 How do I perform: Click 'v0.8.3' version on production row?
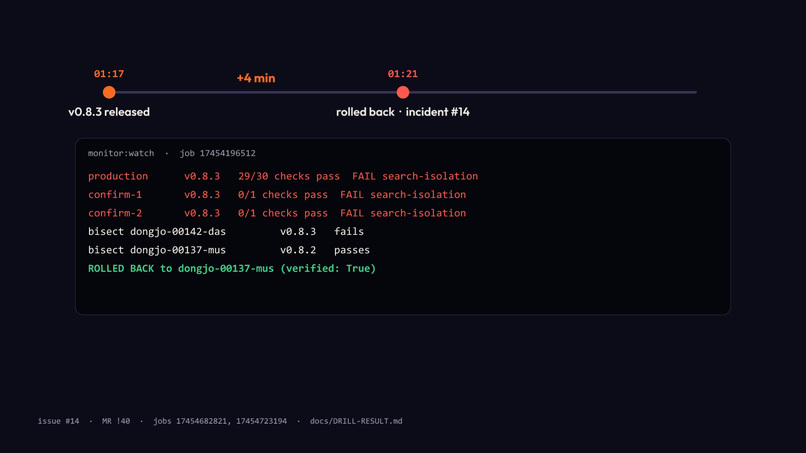[202, 176]
